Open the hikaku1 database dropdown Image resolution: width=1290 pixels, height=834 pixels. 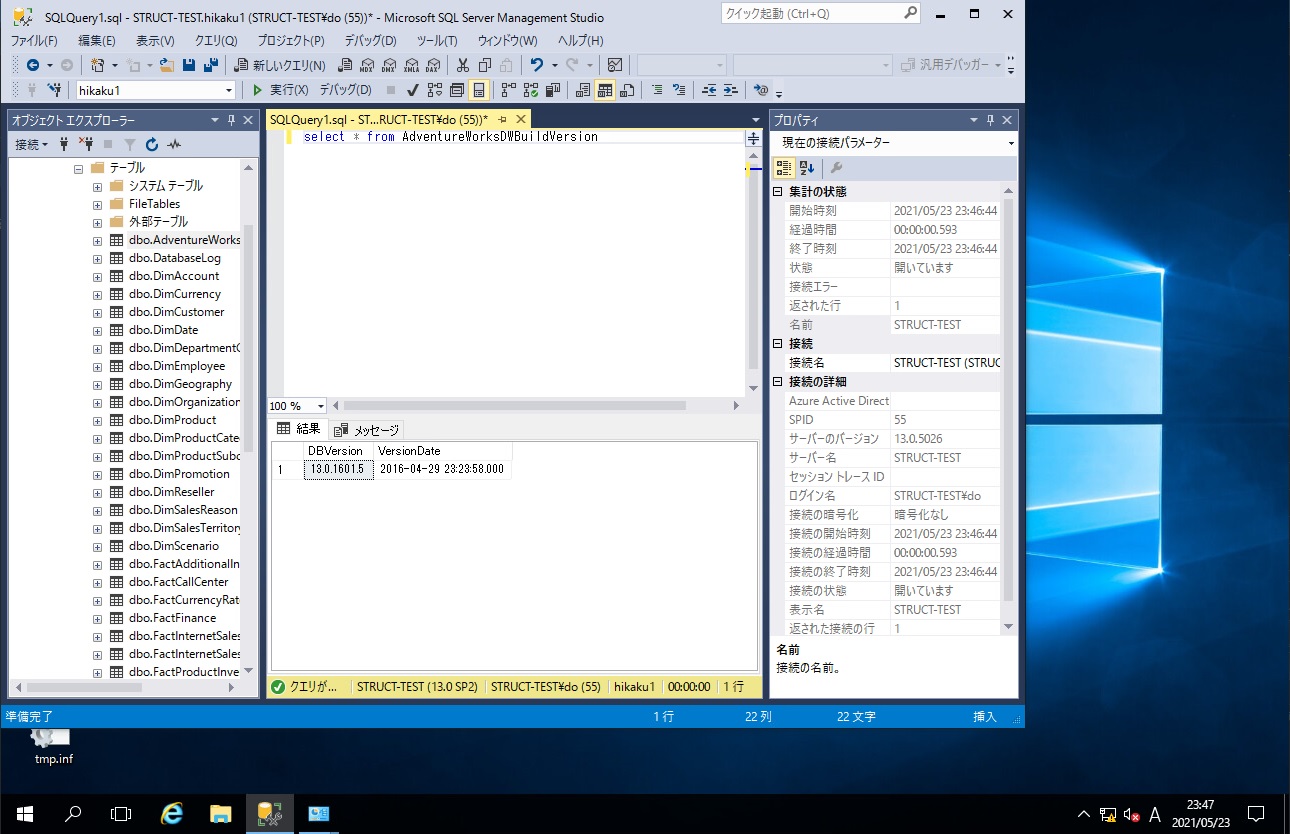click(x=227, y=89)
